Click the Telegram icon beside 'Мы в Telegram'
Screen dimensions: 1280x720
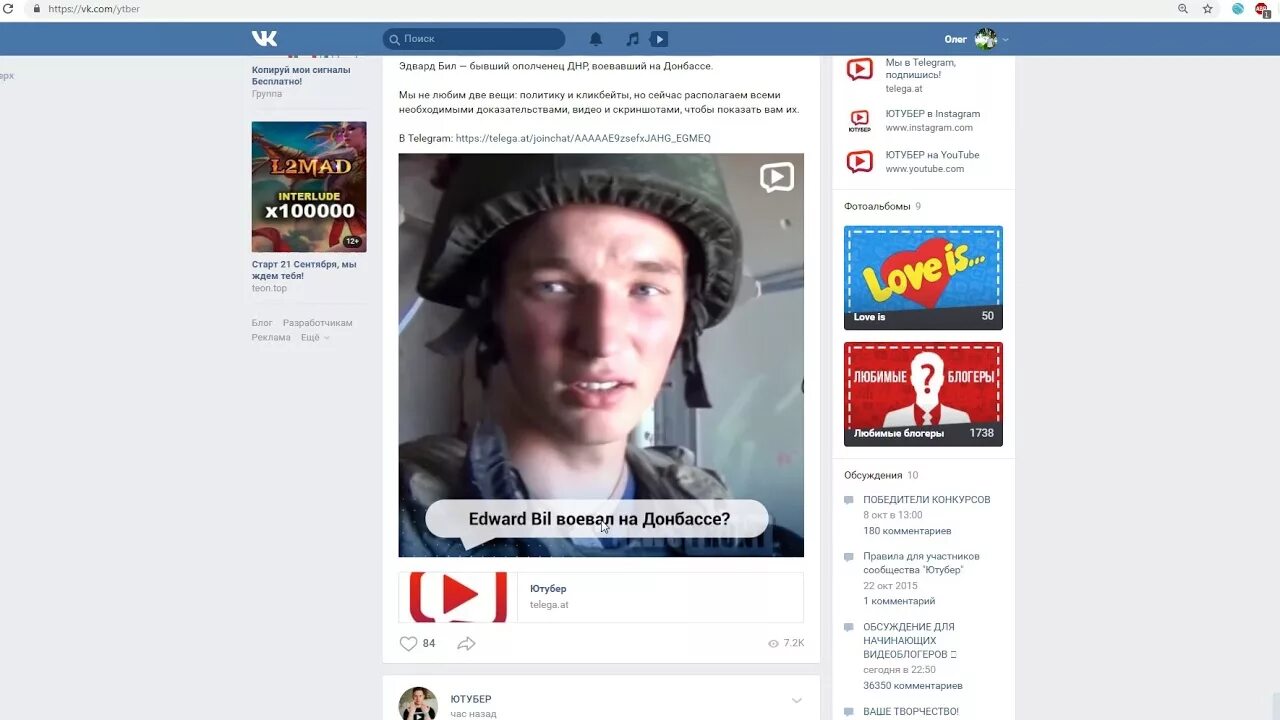tap(858, 69)
